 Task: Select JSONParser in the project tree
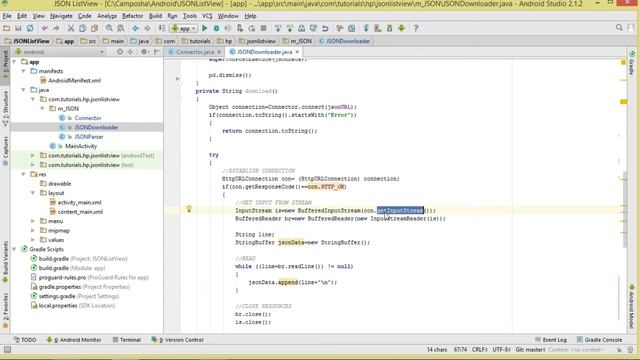(x=89, y=137)
